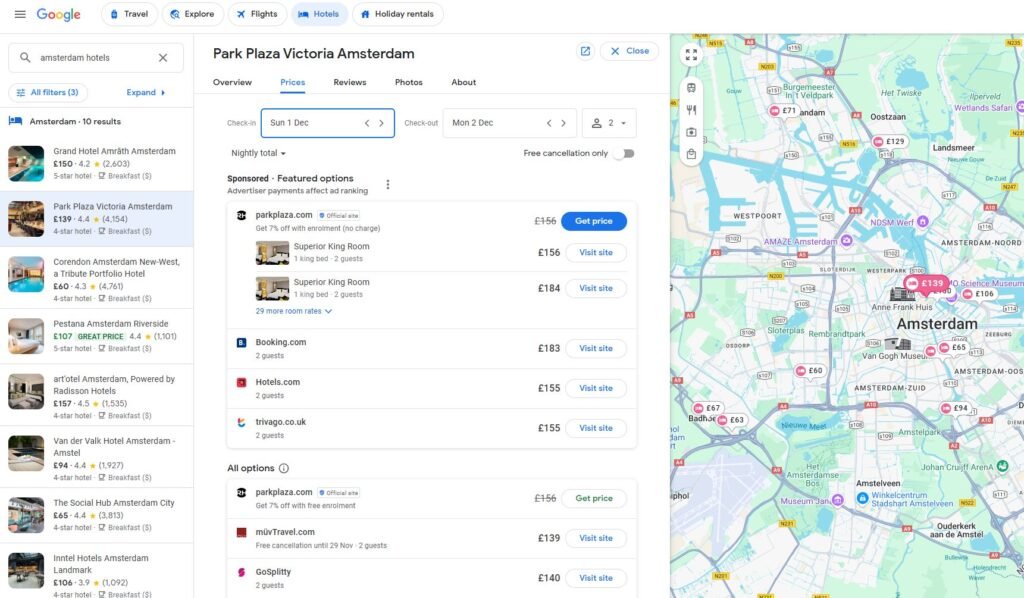1024x598 pixels.
Task: Select Pestana Amsterdam Riverside result
Action: [x=97, y=336]
